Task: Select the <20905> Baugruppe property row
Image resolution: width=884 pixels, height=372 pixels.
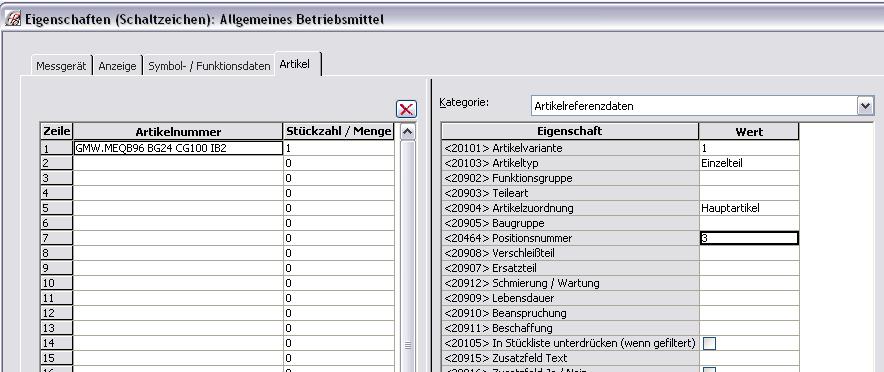Action: (570, 223)
